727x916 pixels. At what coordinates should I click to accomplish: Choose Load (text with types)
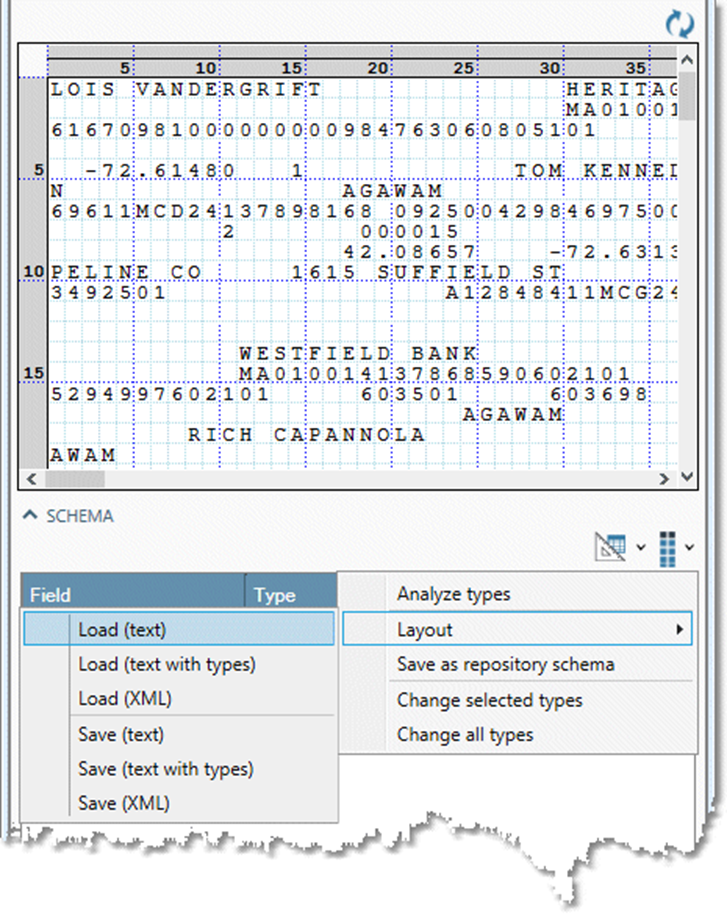(x=166, y=664)
